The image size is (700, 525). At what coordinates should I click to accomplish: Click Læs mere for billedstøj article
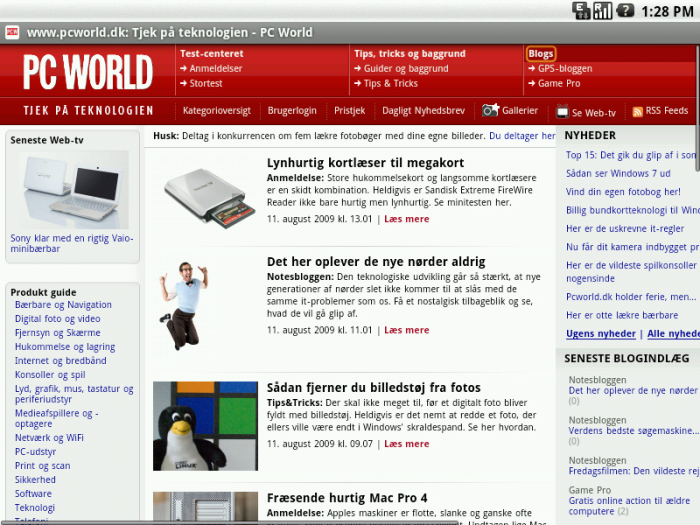click(x=407, y=444)
